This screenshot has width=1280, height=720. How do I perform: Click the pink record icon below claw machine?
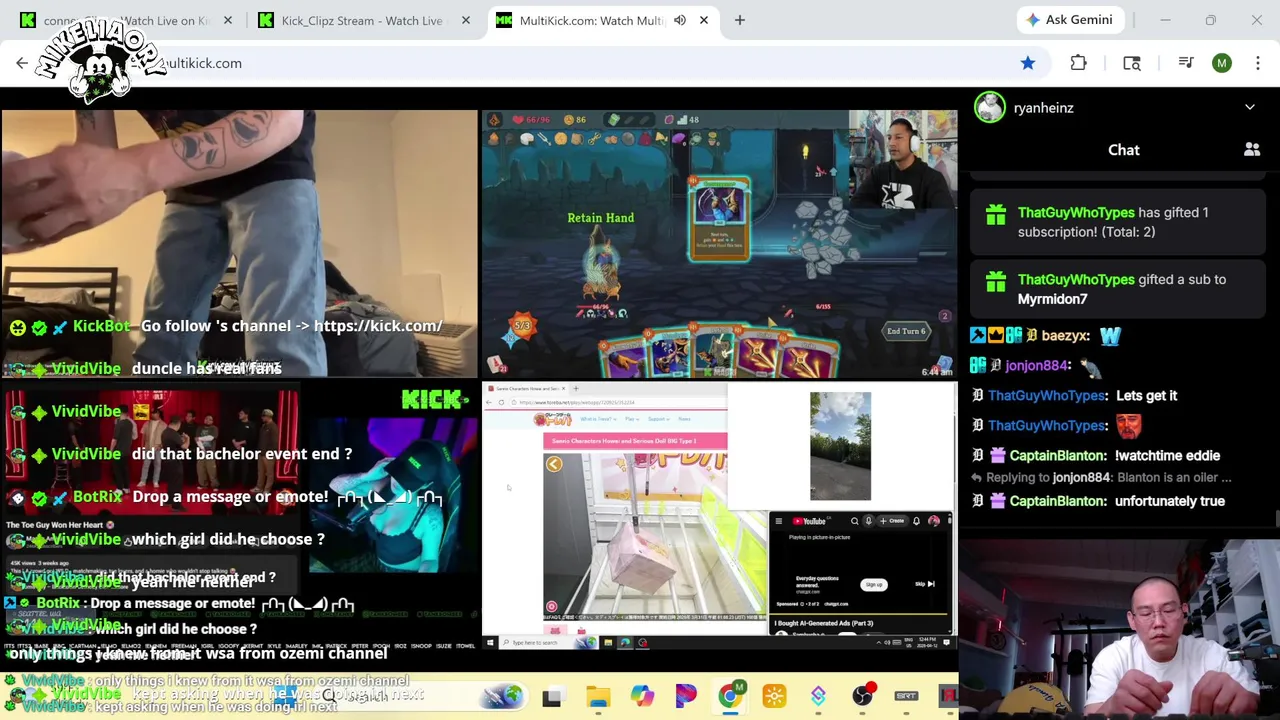click(551, 606)
